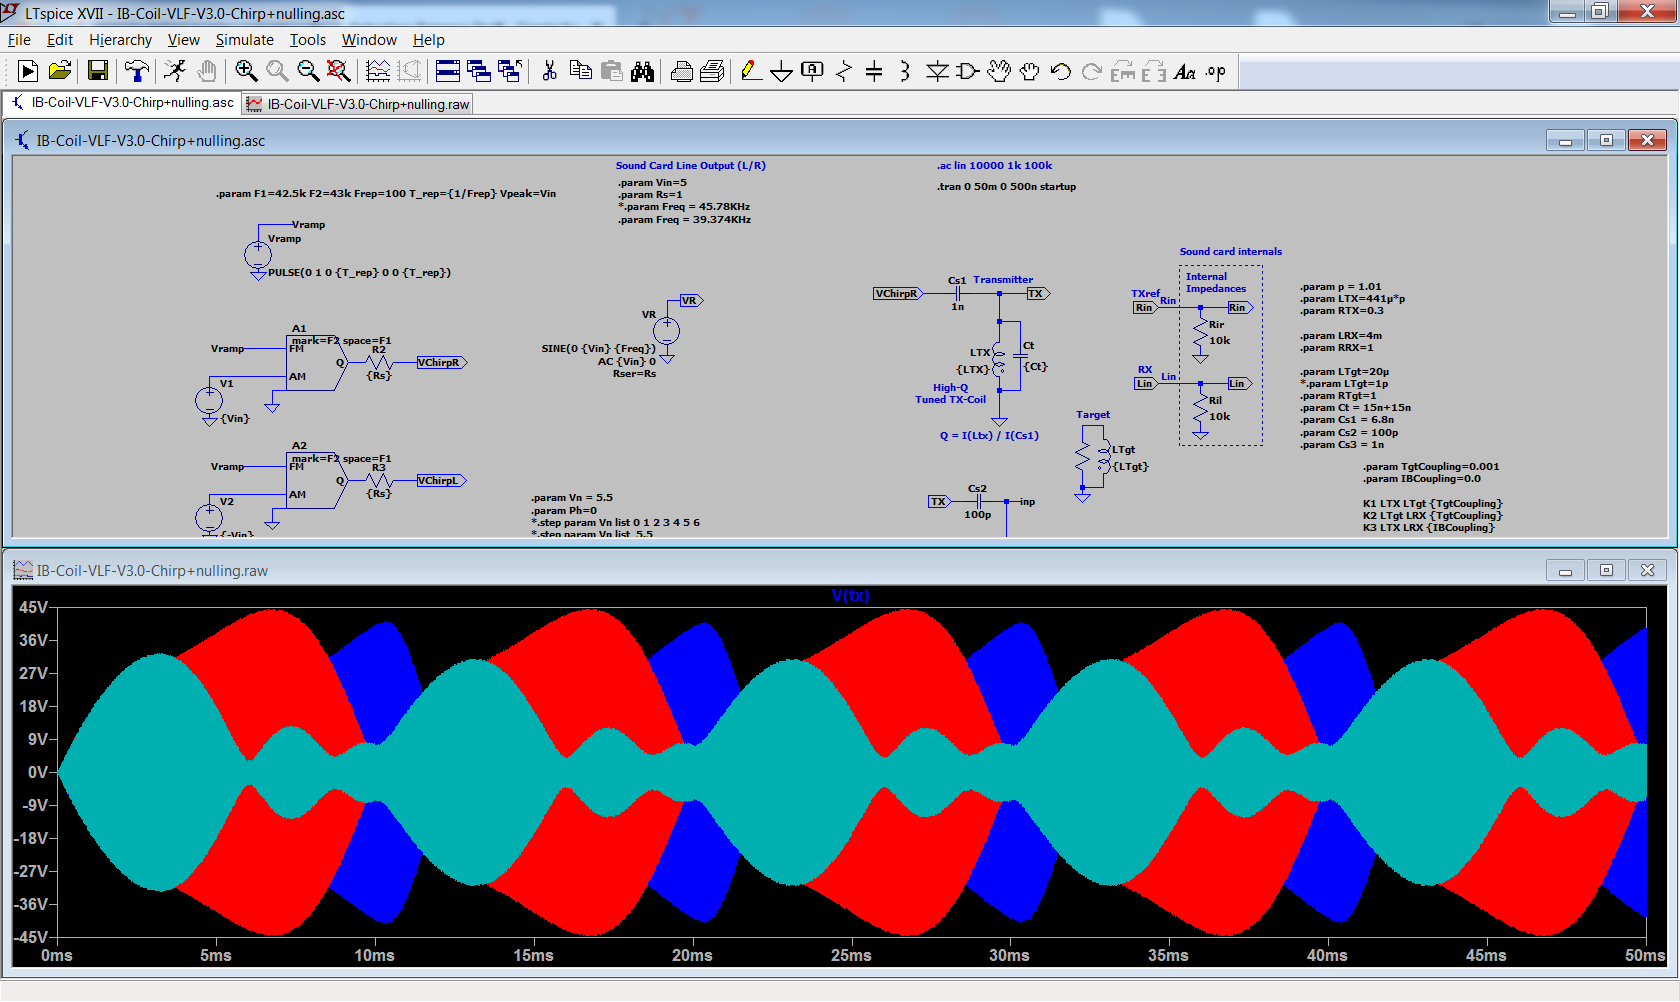Open the View menu
The image size is (1680, 1002).
tap(183, 40)
